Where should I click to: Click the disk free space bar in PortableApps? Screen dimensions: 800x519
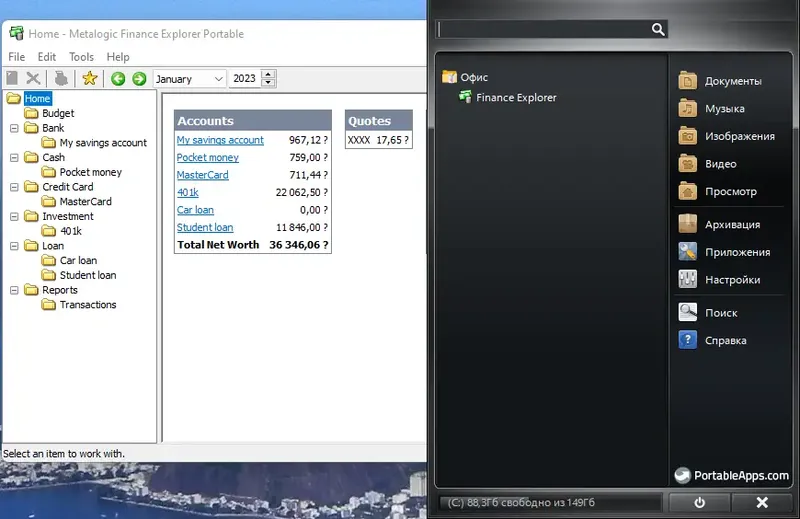click(x=550, y=503)
